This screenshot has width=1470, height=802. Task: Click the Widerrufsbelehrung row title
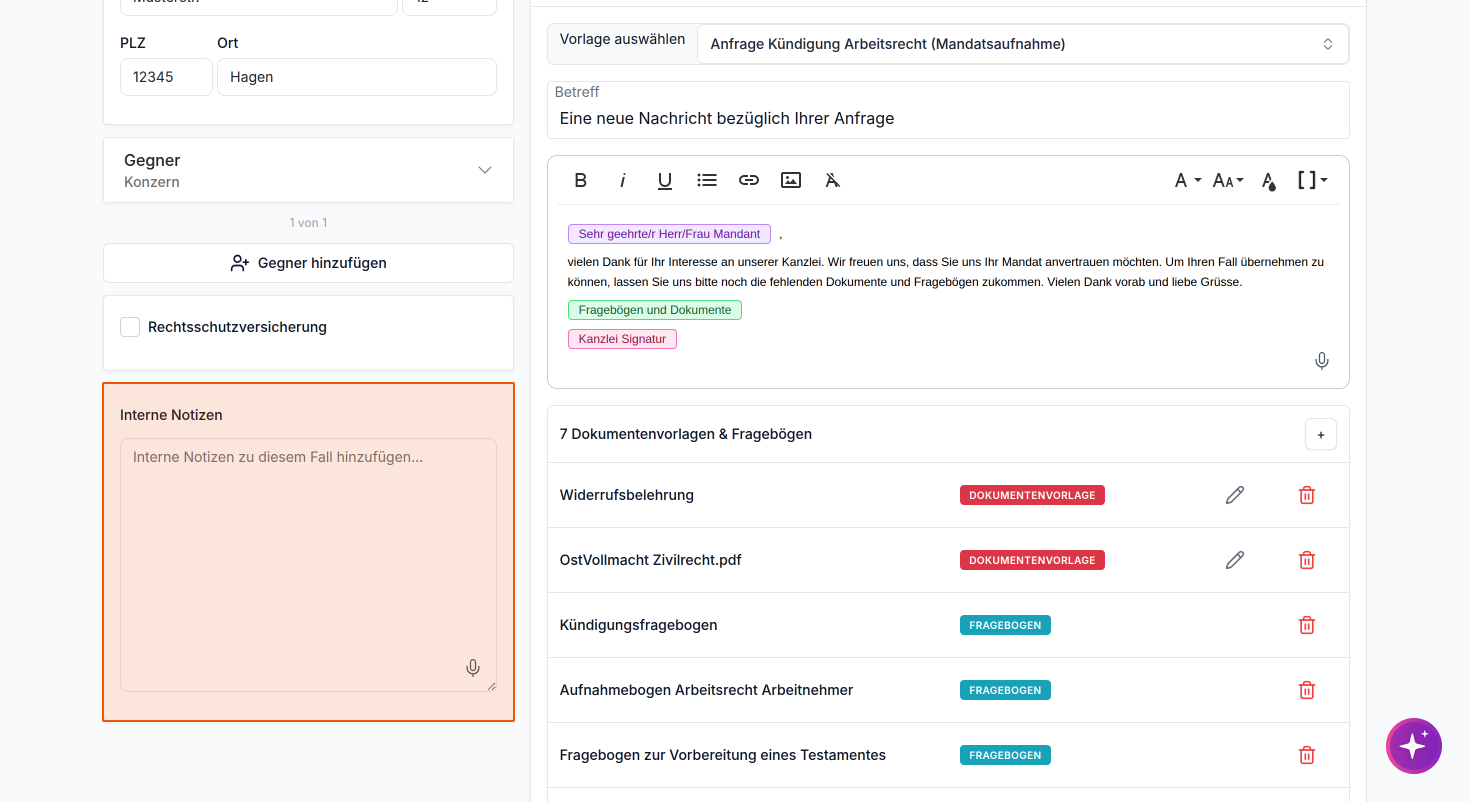tap(627, 495)
